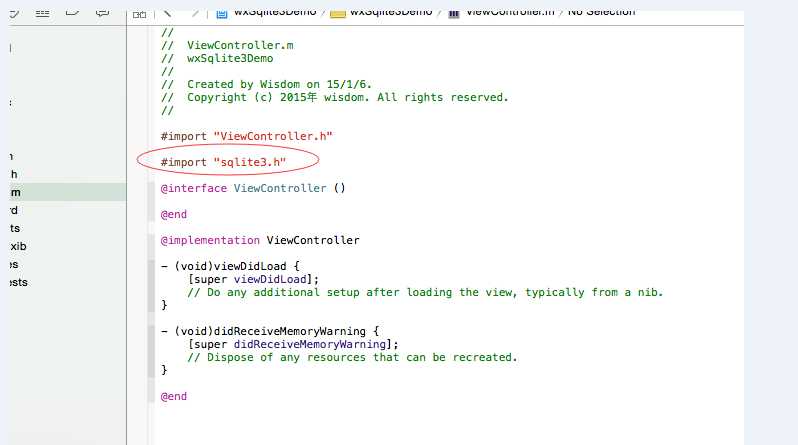Screen dimensions: 798x445
Task: Open the wxSqlite3Demo crumb beside the project icon
Action: coord(275,13)
